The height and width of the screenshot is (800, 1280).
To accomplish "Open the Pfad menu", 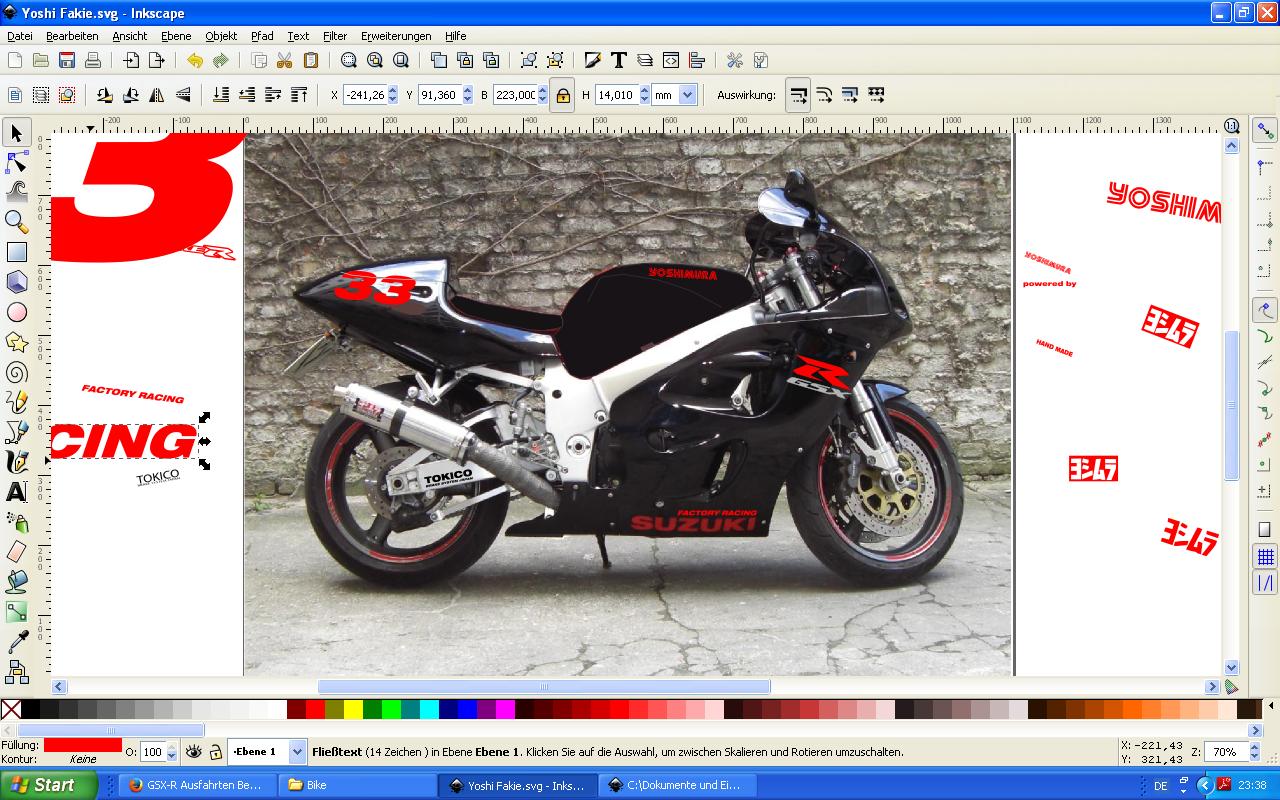I will (262, 36).
